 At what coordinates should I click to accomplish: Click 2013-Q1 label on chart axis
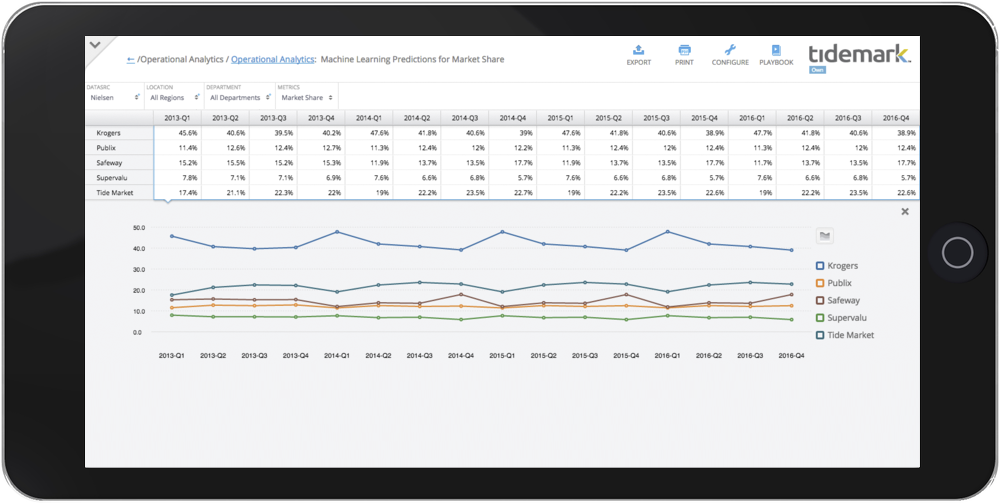click(172, 356)
